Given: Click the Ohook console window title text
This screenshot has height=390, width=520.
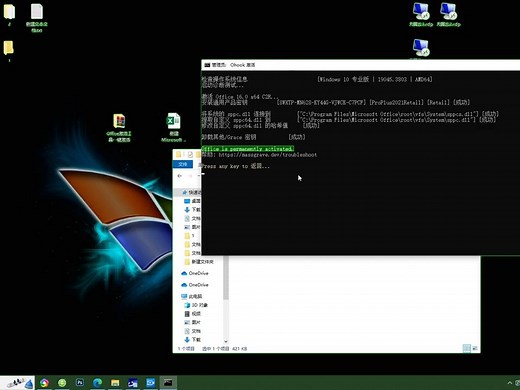Looking at the screenshot, I should 243,65.
